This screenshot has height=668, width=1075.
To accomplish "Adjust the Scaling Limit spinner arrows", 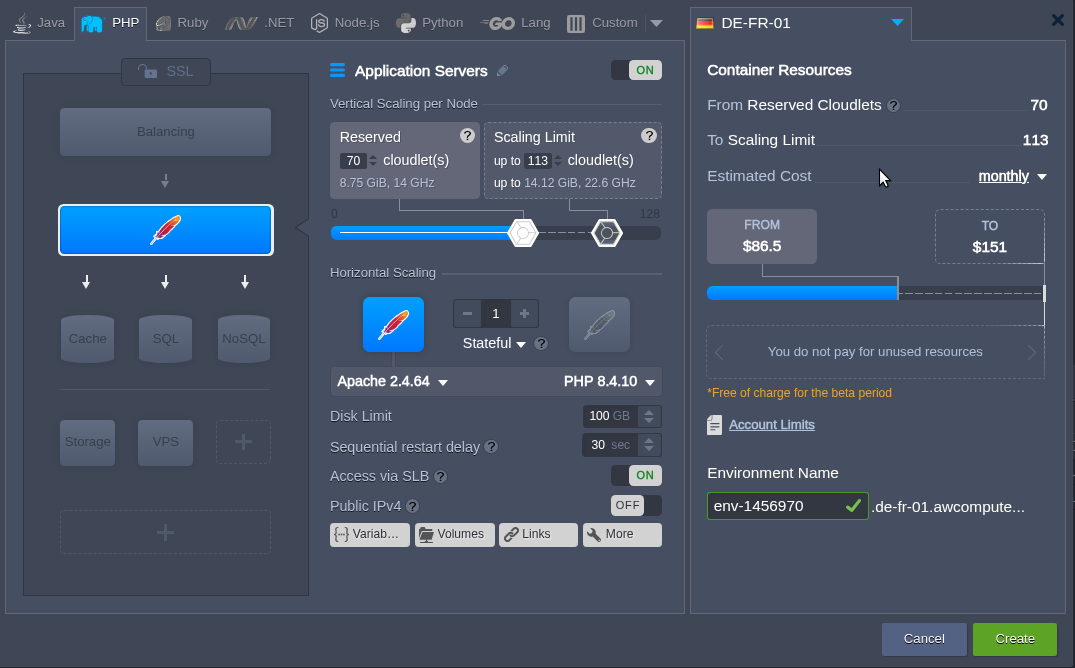I will 558,160.
